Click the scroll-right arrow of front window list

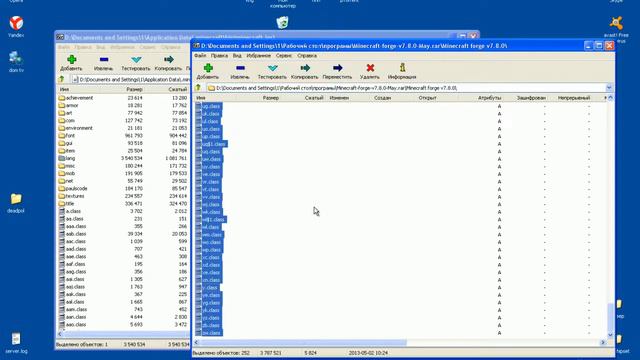603,342
